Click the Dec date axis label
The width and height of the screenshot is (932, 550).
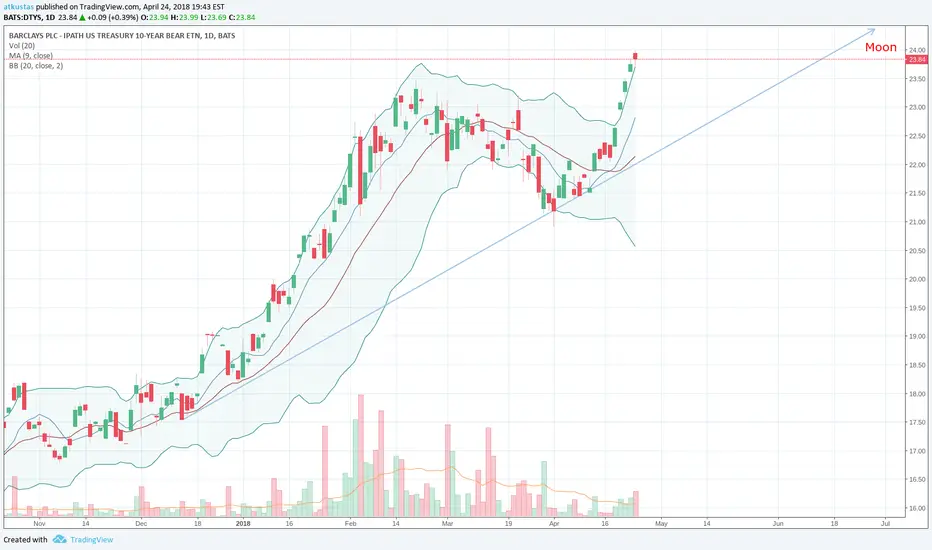(141, 524)
